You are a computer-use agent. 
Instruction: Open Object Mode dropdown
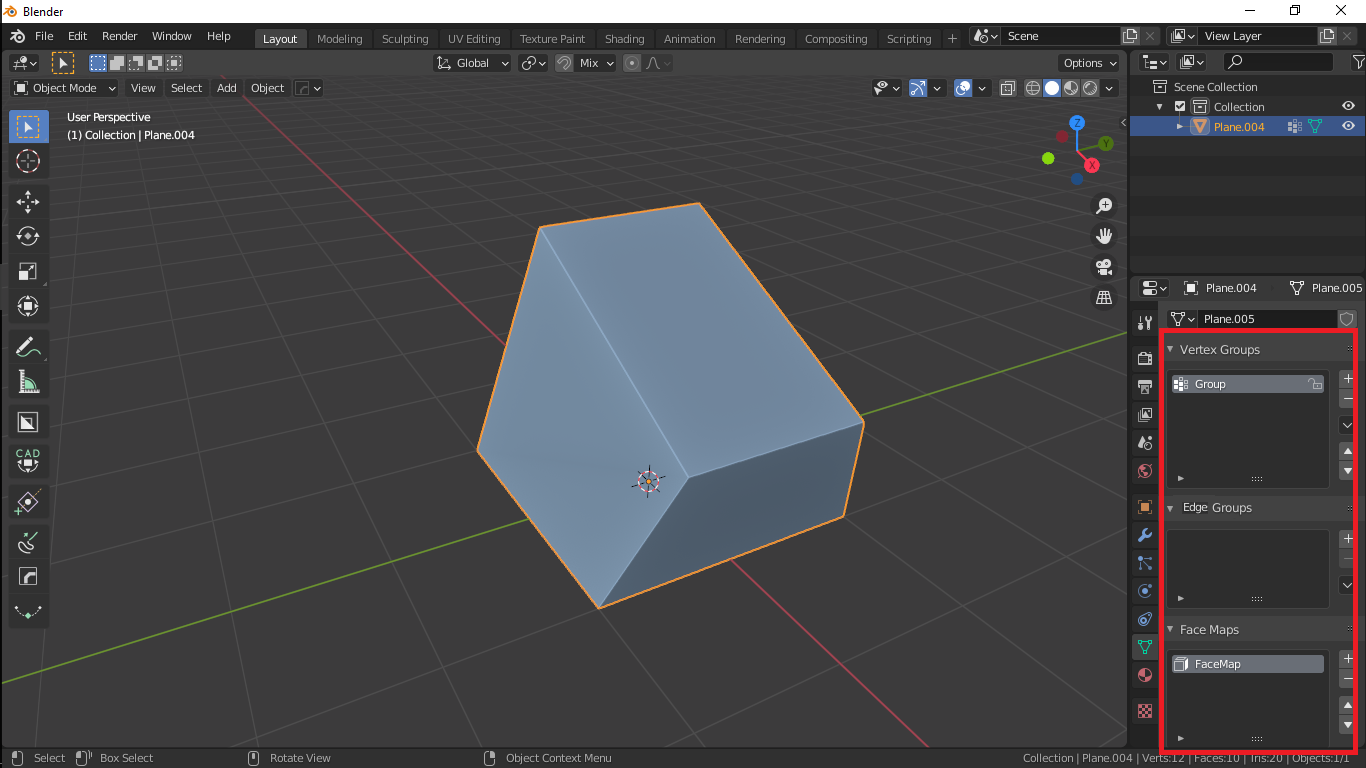tap(65, 88)
